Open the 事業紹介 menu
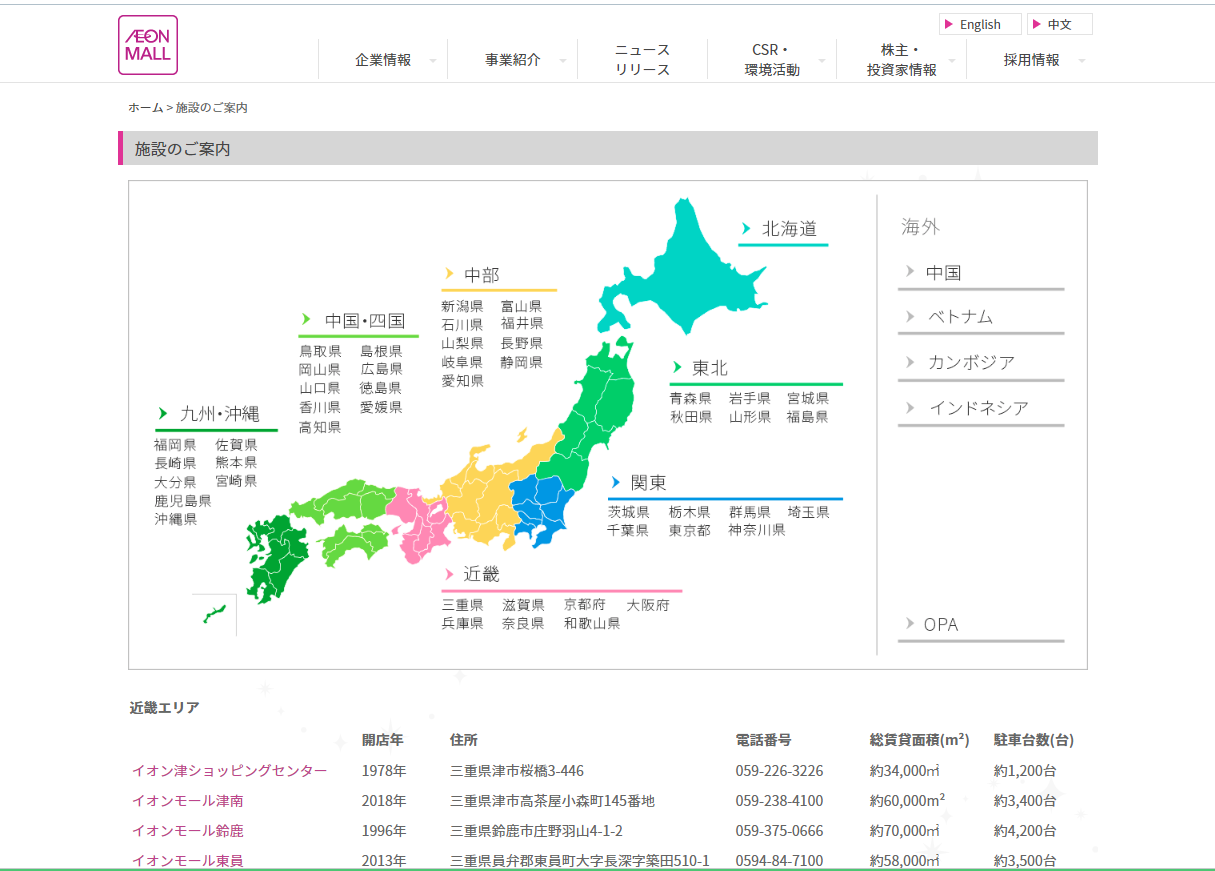Screen dimensions: 1215x871 513,60
